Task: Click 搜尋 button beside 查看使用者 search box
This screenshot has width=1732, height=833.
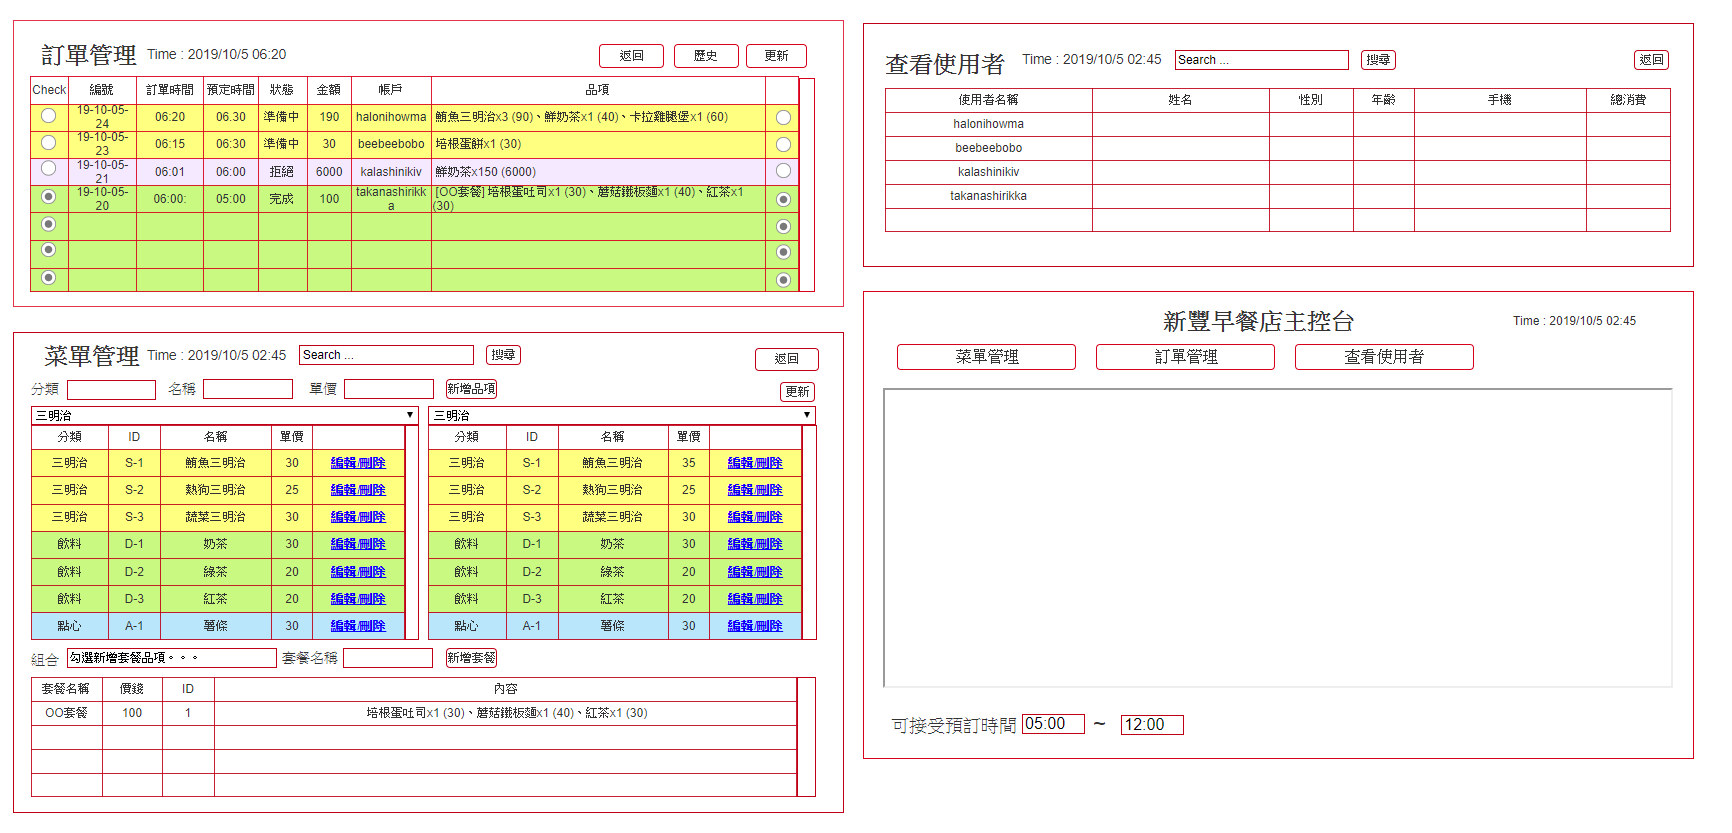Action: pos(1378,60)
